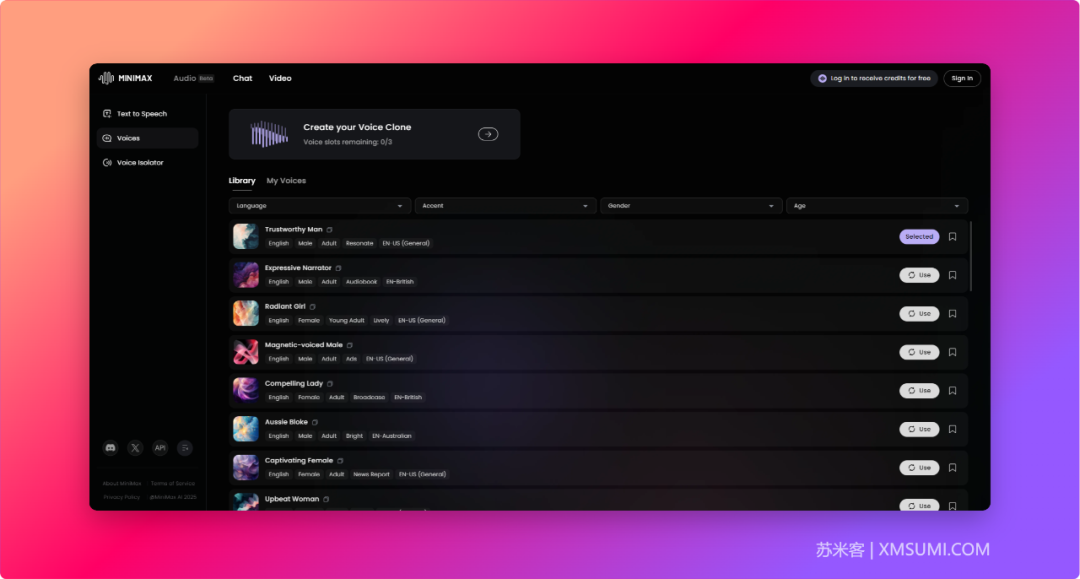Click the MiniMax logo

click(x=125, y=78)
